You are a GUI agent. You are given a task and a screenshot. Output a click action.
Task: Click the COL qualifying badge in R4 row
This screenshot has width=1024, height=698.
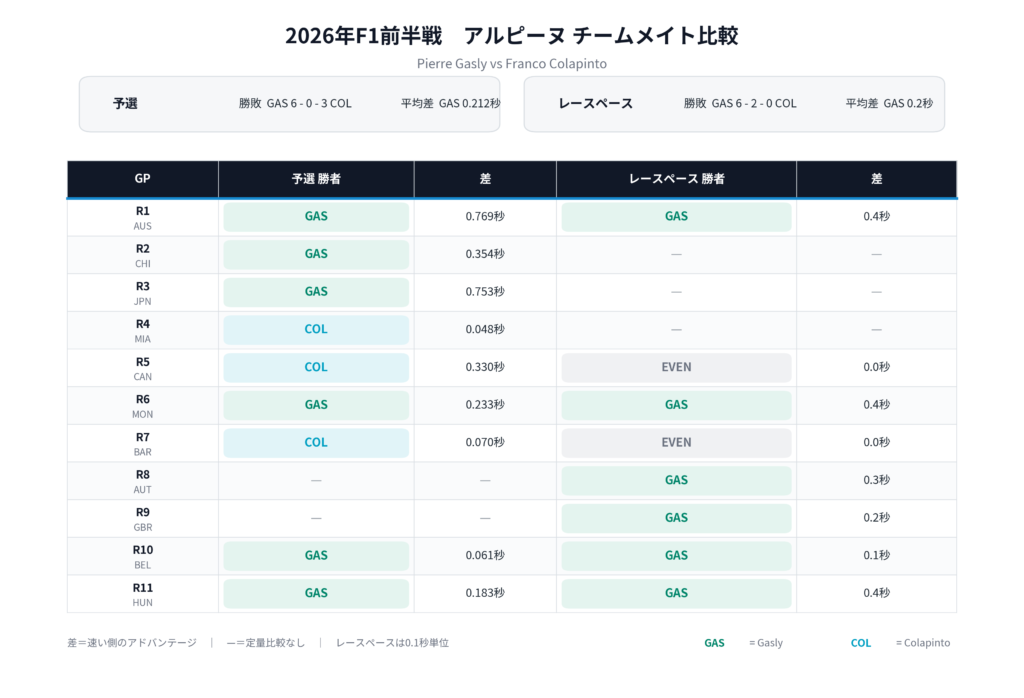[x=316, y=330]
